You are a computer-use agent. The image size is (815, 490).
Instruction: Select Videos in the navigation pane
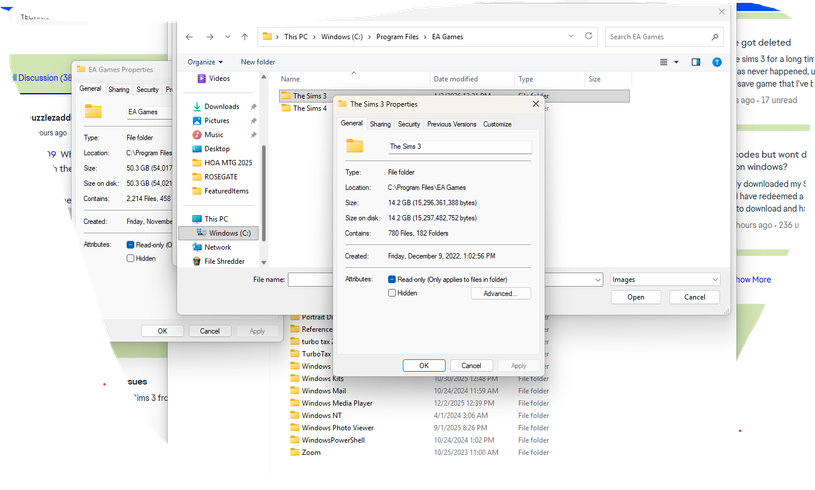219,78
